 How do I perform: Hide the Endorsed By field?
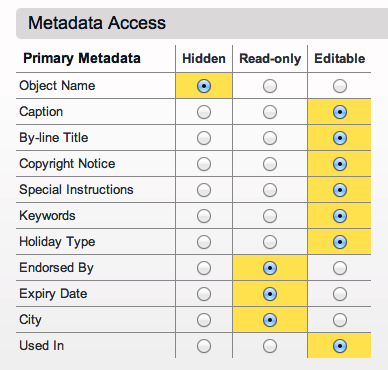[x=204, y=268]
